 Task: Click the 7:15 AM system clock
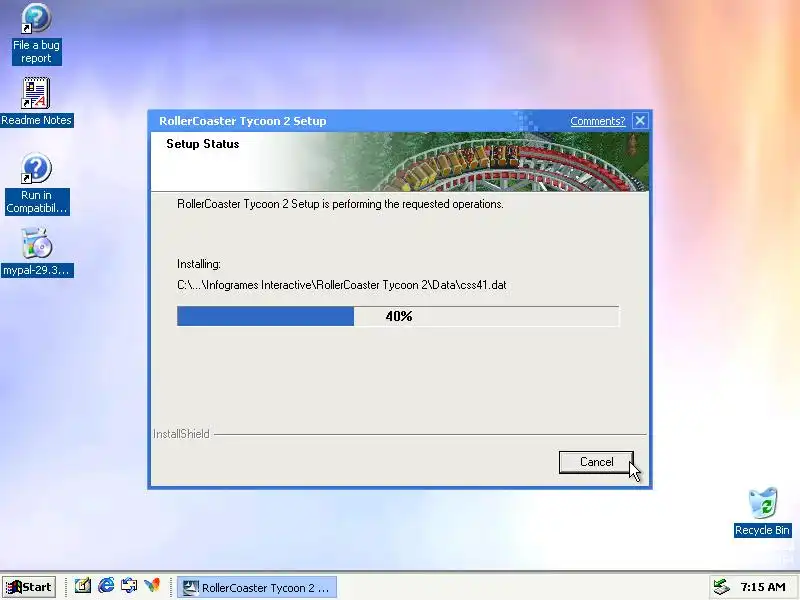(x=763, y=587)
